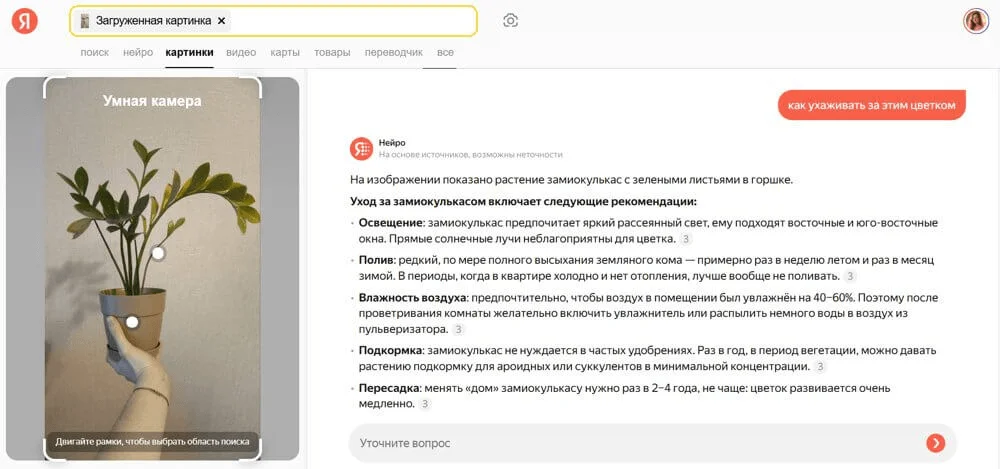This screenshot has height=469, width=1000.
Task: Open the переводчик tab
Action: (x=393, y=52)
